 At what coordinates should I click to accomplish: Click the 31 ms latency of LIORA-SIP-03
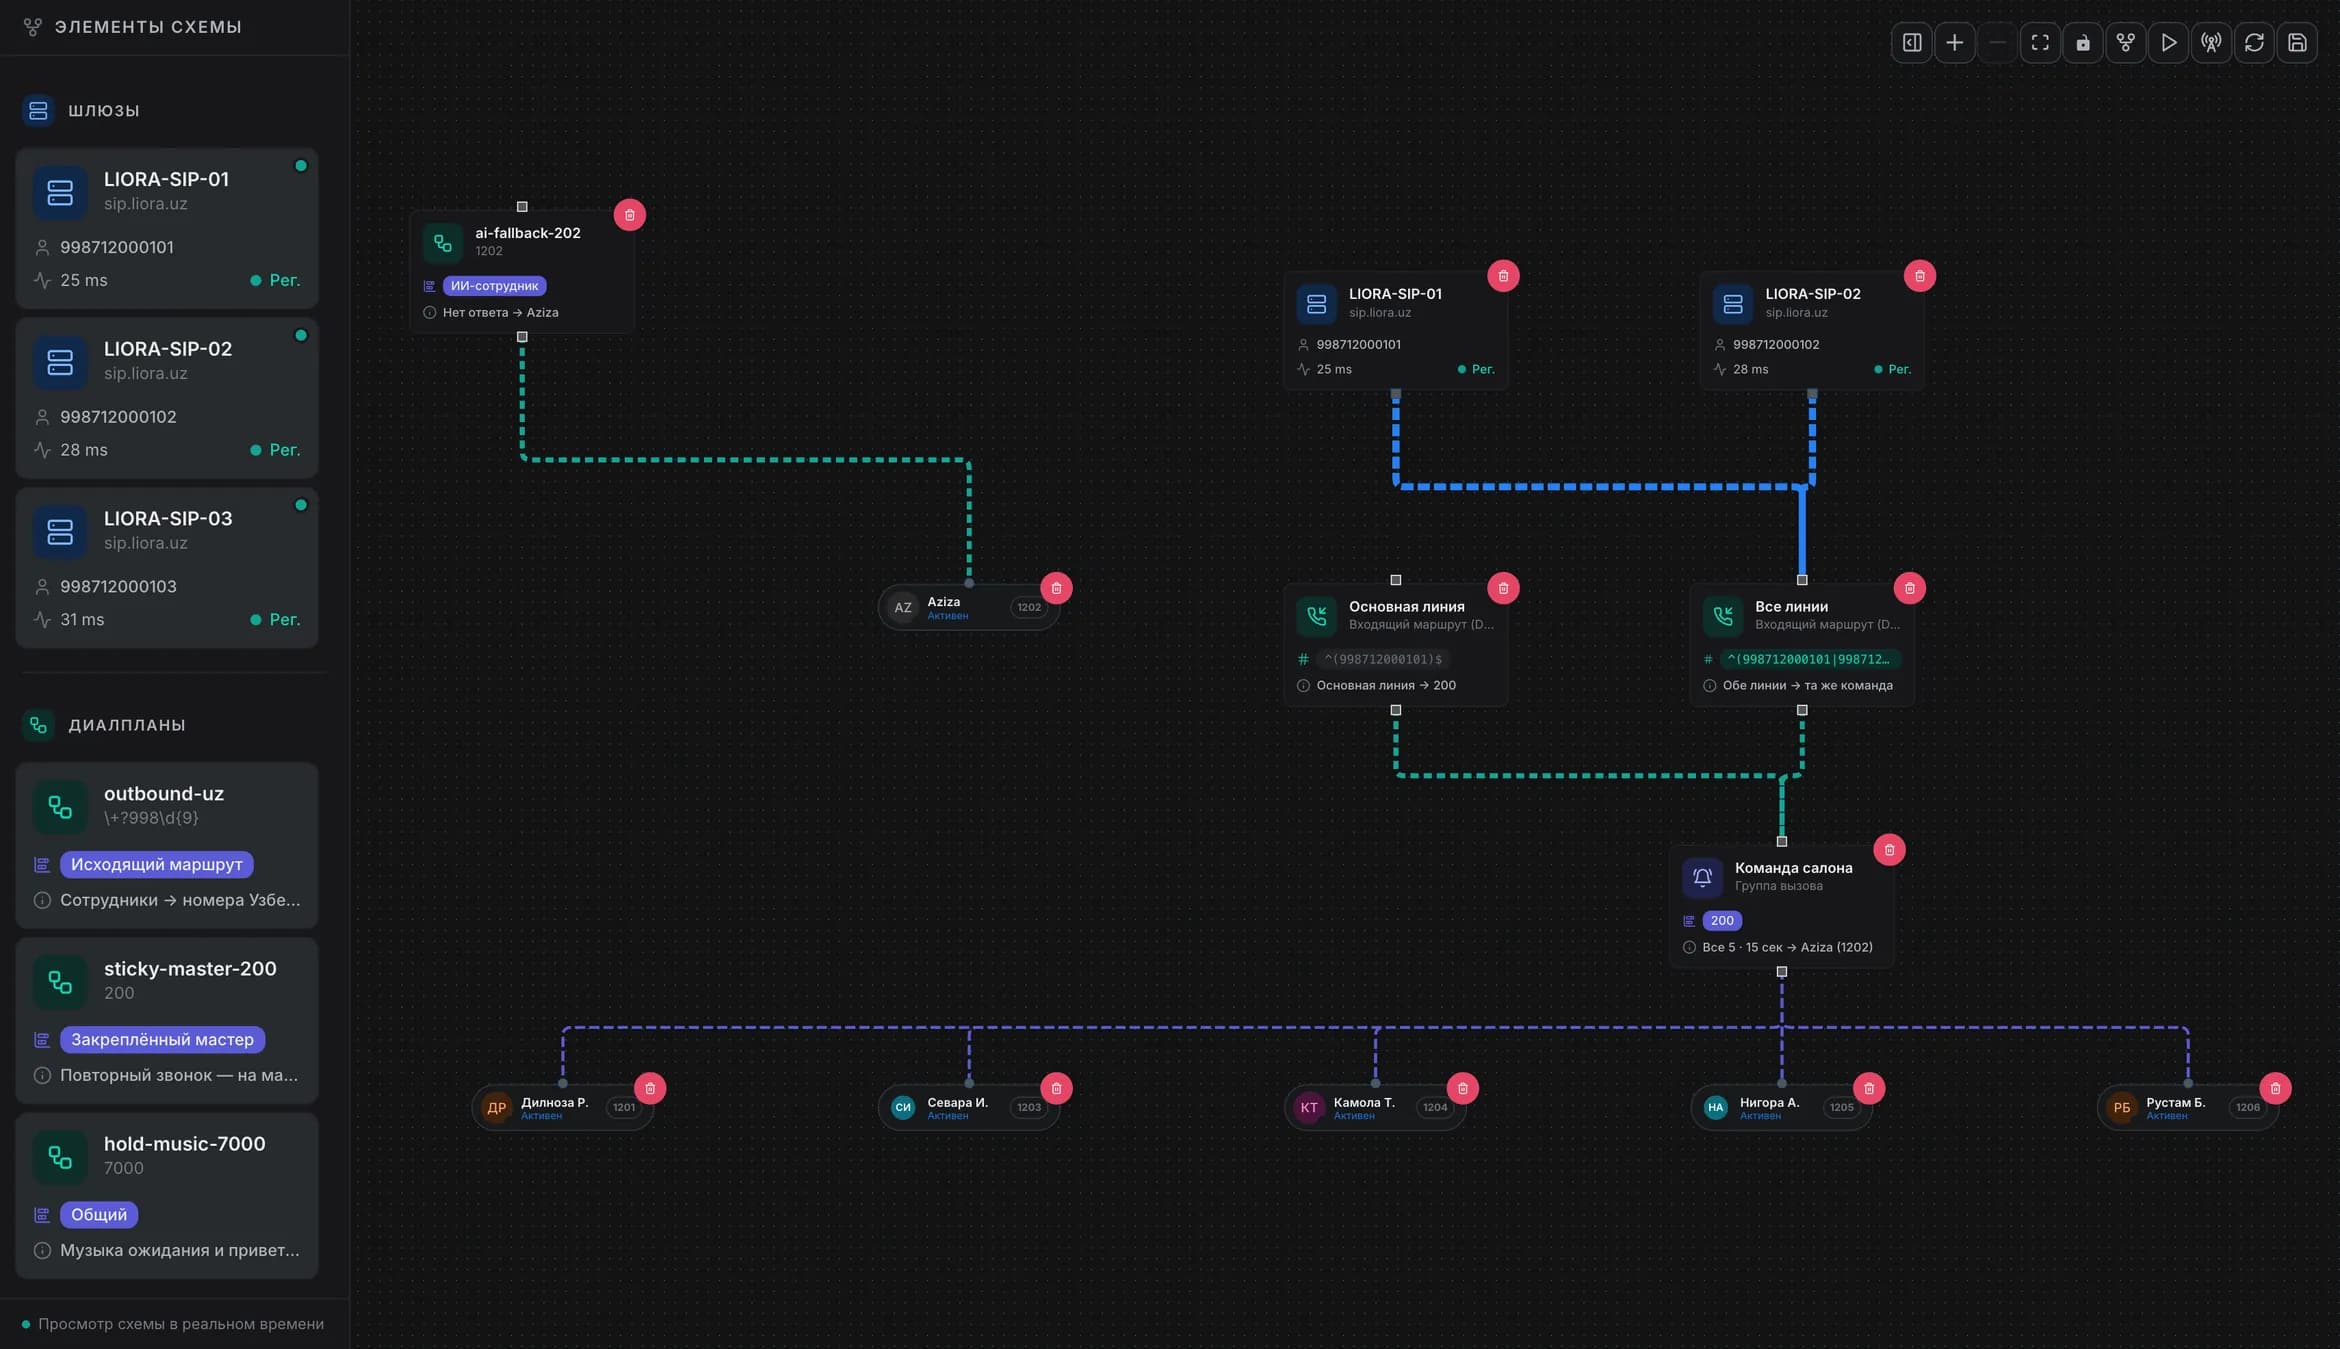tap(82, 620)
